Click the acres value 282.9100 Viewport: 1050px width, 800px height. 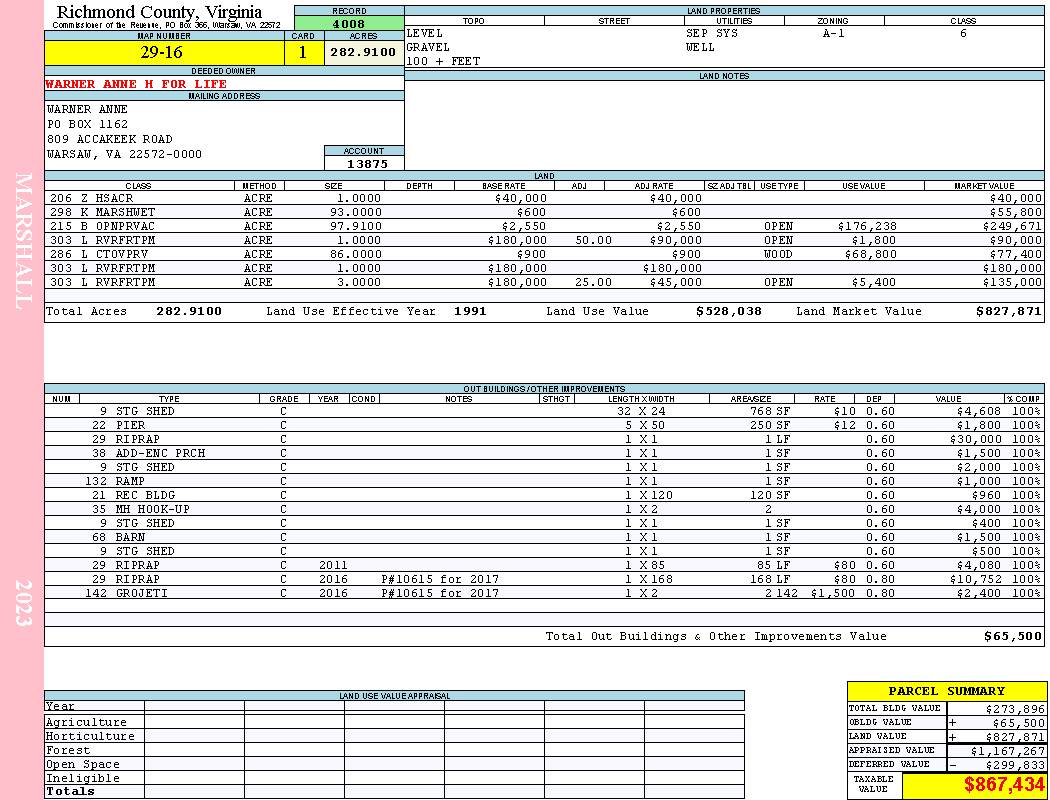364,52
